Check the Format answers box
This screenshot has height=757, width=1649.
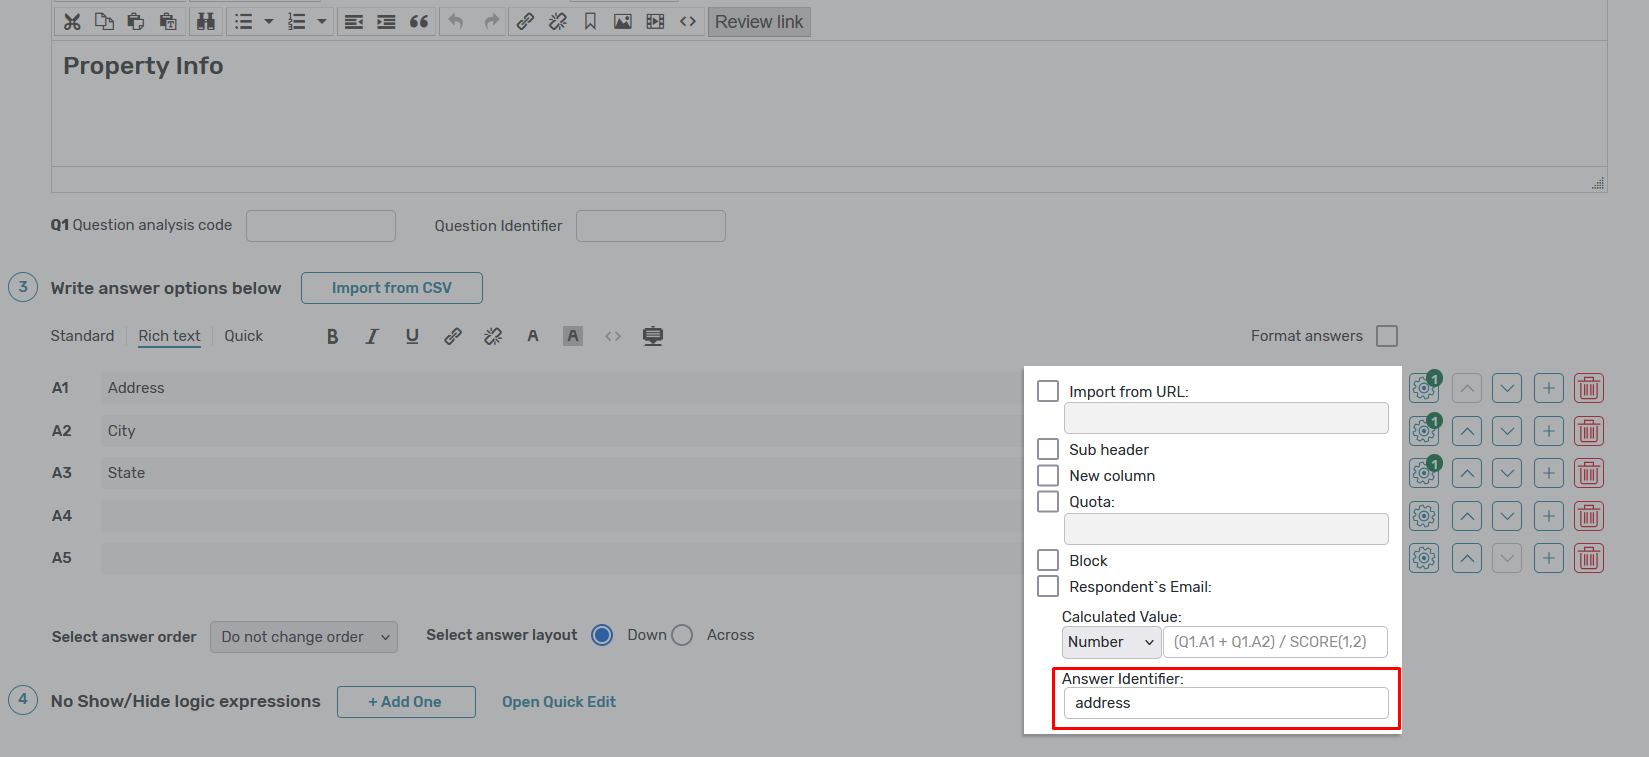click(x=1387, y=336)
